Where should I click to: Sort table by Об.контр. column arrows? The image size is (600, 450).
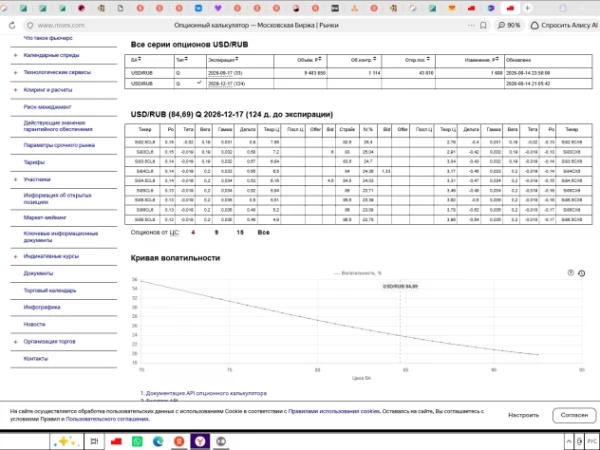click(x=375, y=59)
